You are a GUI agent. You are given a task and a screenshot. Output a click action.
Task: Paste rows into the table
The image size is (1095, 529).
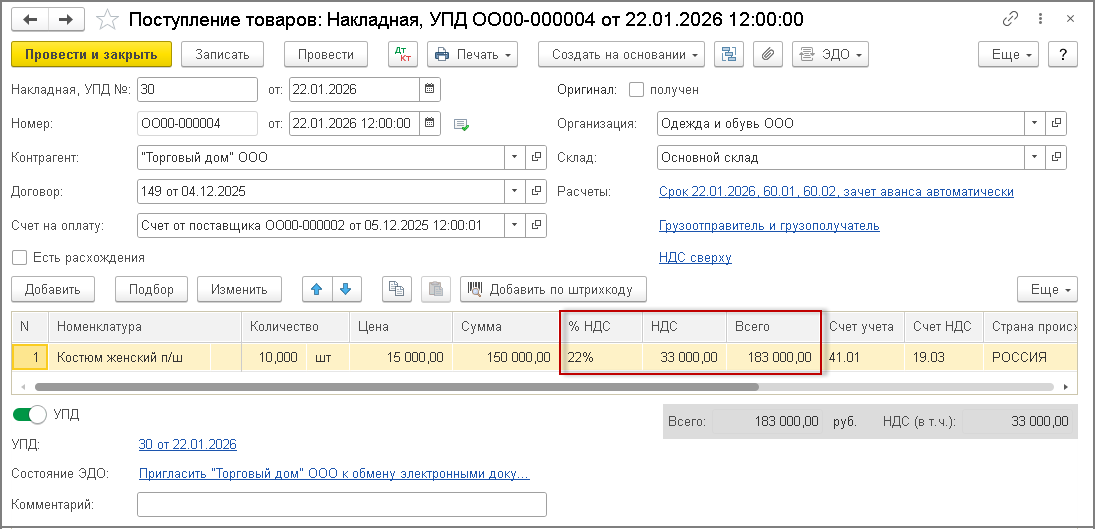point(436,289)
